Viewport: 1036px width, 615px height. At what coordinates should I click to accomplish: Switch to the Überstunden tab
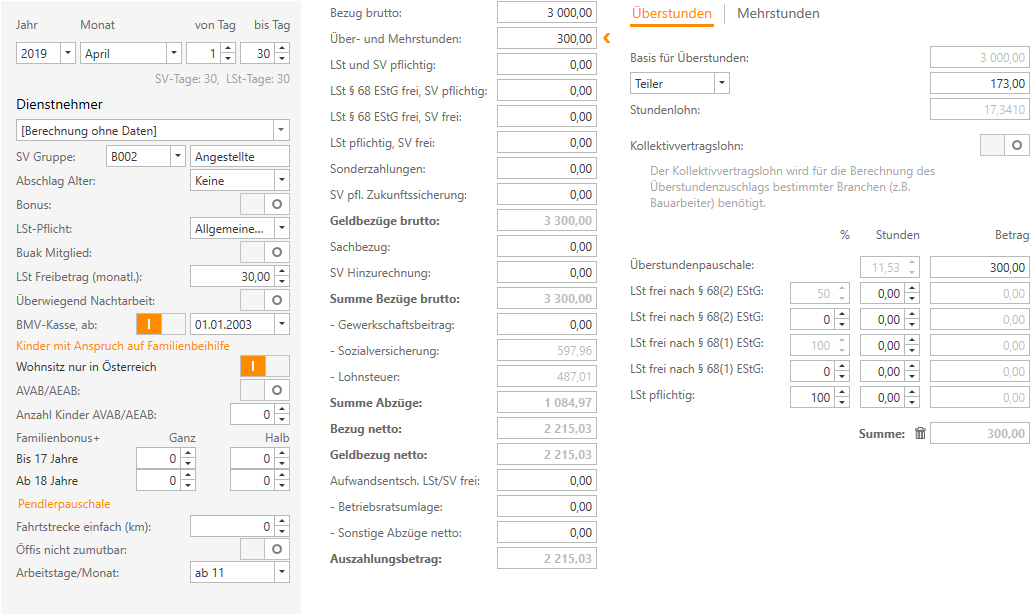click(x=671, y=13)
